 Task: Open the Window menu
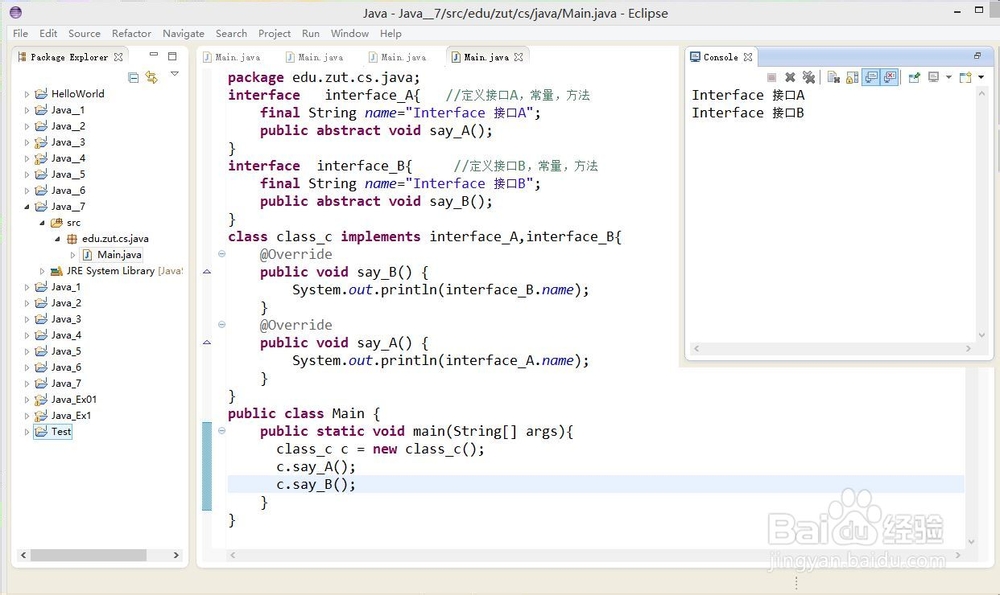349,33
